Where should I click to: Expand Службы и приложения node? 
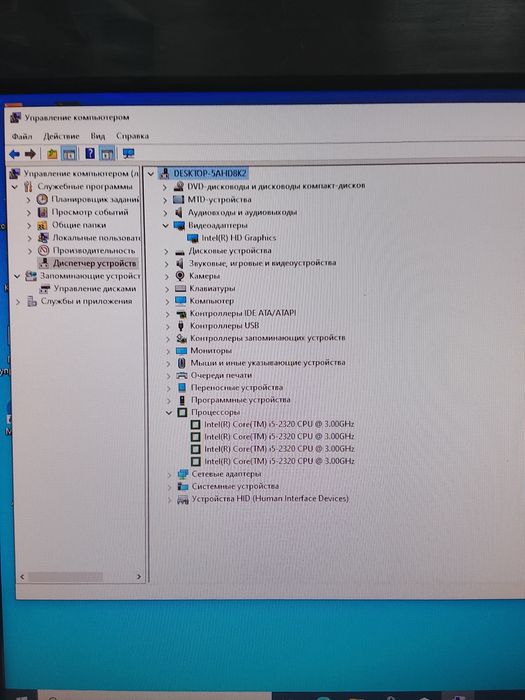18,302
